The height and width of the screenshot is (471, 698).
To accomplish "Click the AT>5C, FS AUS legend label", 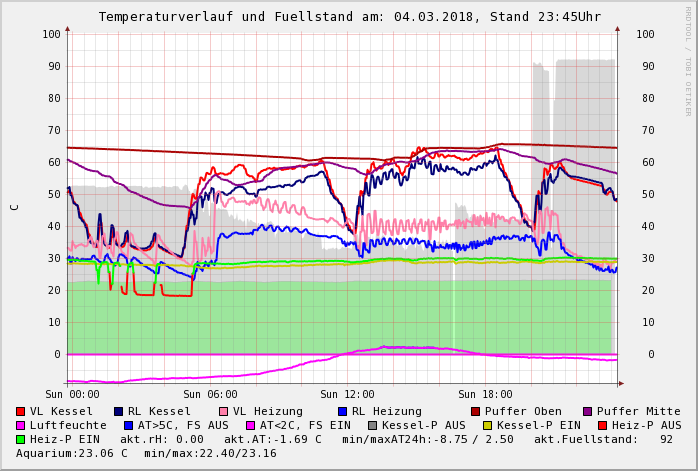I will pos(183,425).
